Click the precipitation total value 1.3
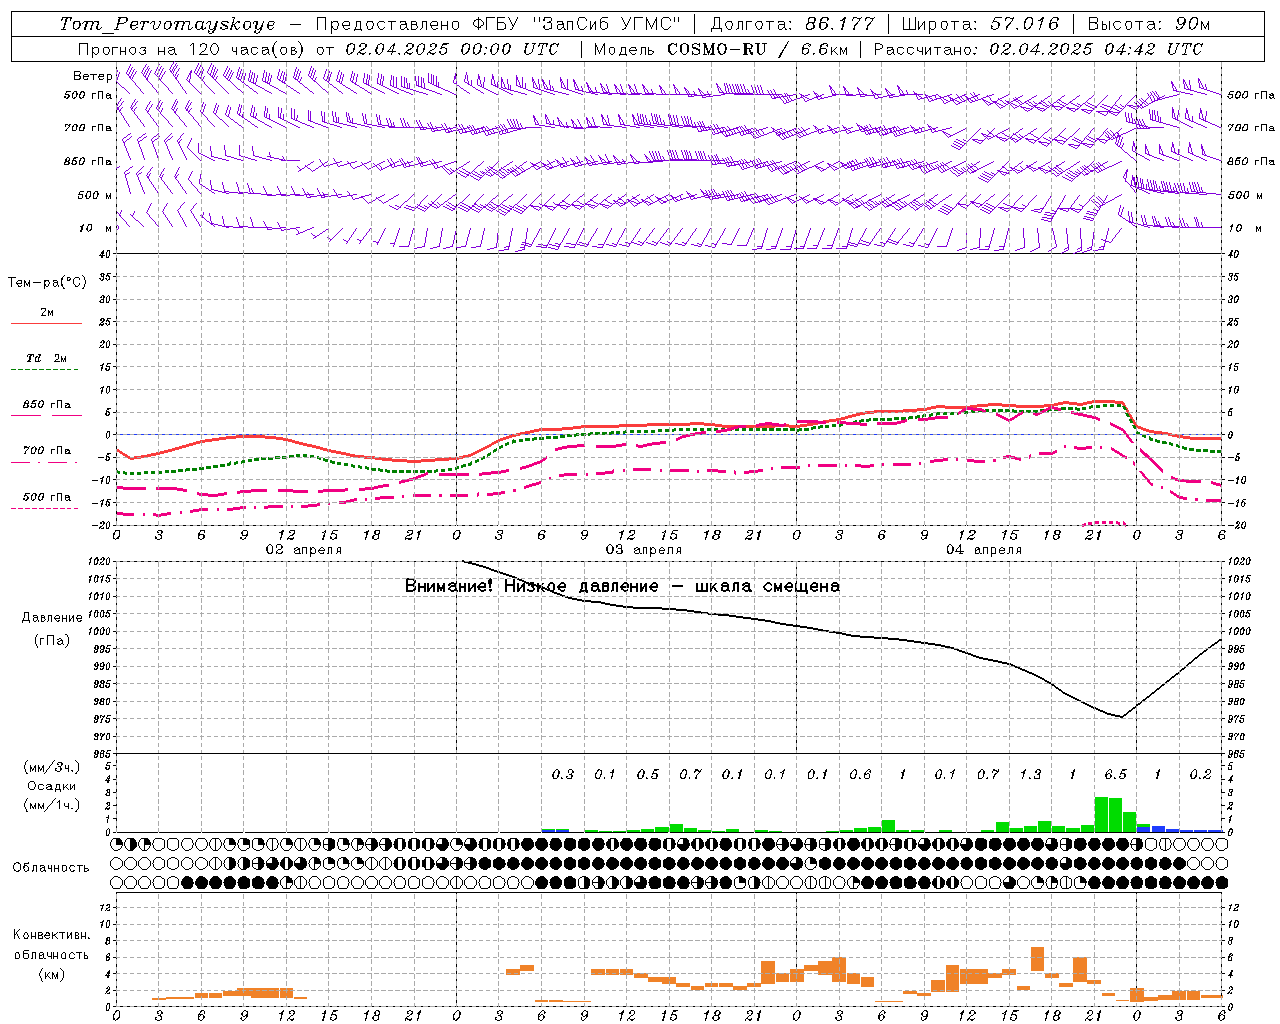 (1030, 775)
